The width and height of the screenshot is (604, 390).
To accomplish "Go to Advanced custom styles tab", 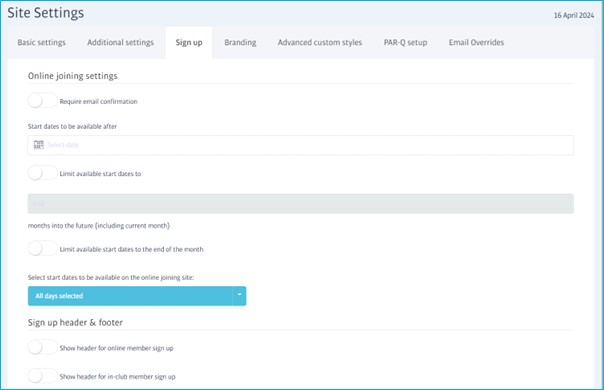I will coord(320,42).
